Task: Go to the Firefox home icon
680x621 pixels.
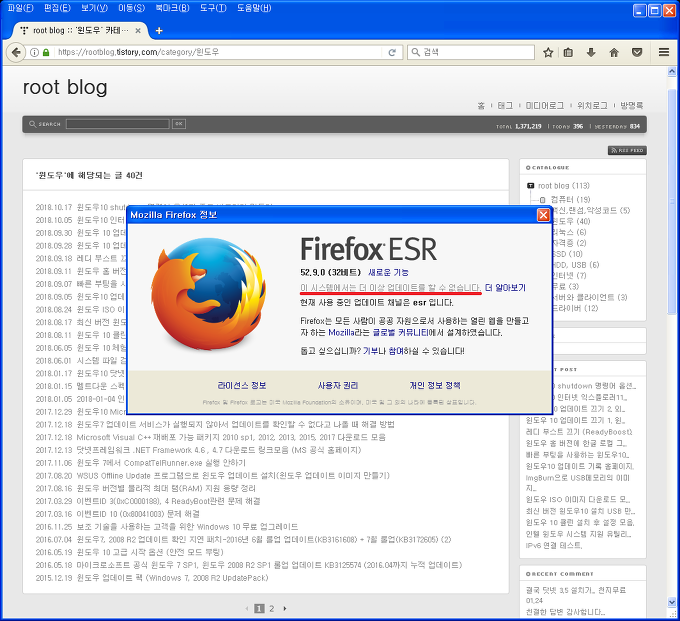Action: (x=614, y=52)
